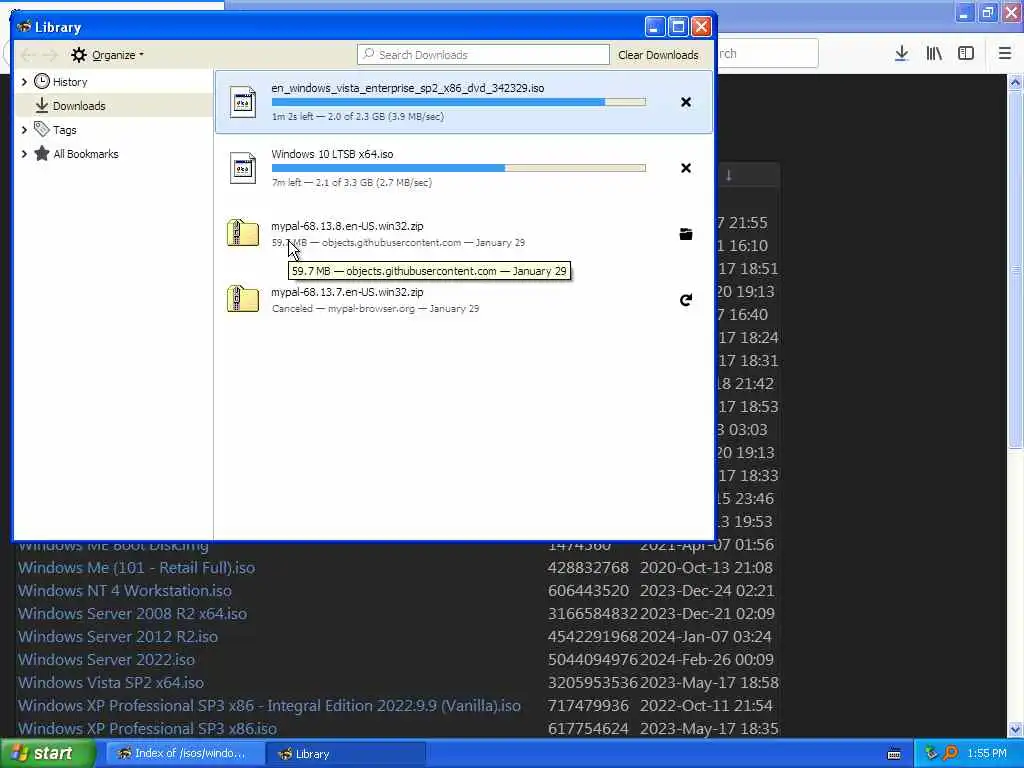Open Windows Server 2008 R2 x64.iso link
Screen dimensions: 1024x768
click(x=132, y=613)
